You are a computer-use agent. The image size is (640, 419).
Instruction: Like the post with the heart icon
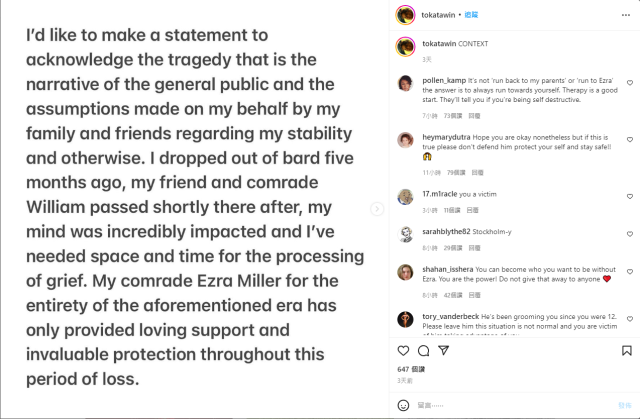coord(404,351)
